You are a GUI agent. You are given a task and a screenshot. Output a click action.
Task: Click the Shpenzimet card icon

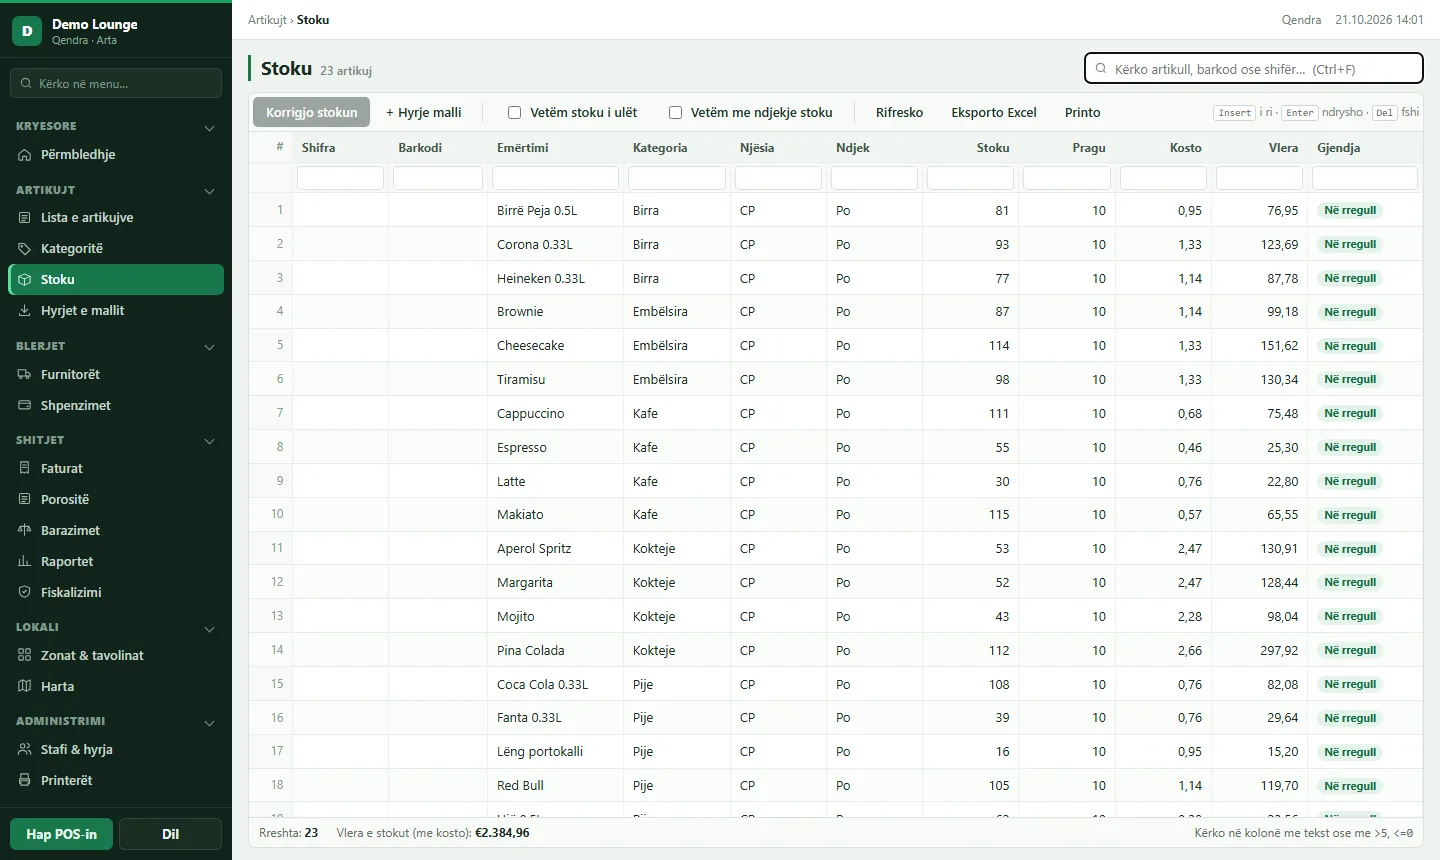coord(25,406)
